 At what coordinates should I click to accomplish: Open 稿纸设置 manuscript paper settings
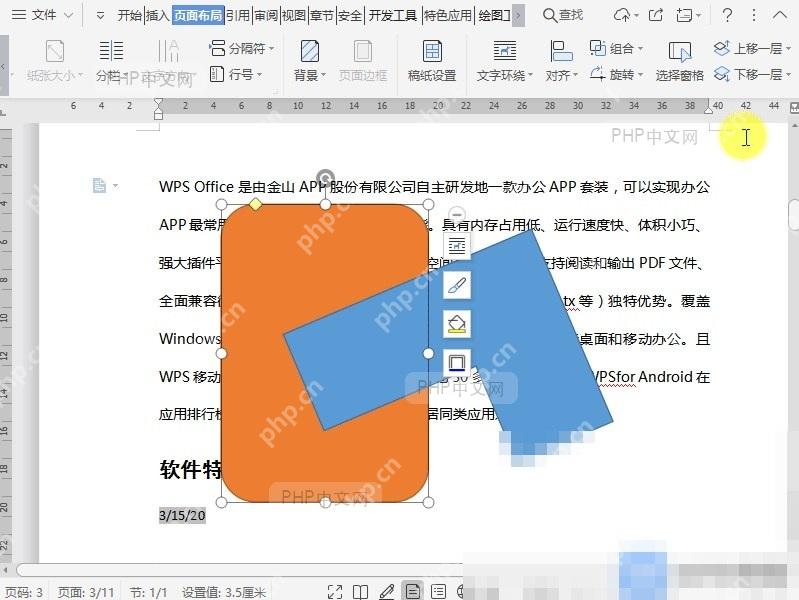point(432,61)
